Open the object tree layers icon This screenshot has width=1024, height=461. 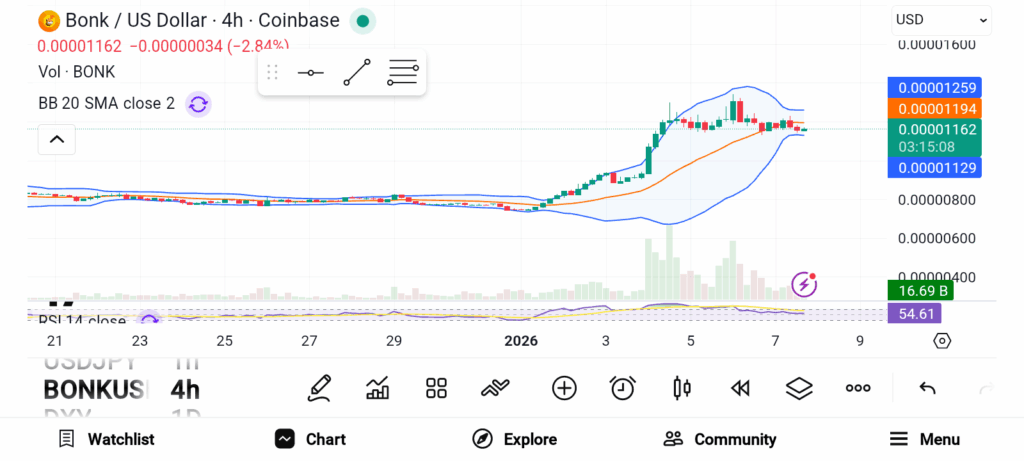click(x=798, y=388)
